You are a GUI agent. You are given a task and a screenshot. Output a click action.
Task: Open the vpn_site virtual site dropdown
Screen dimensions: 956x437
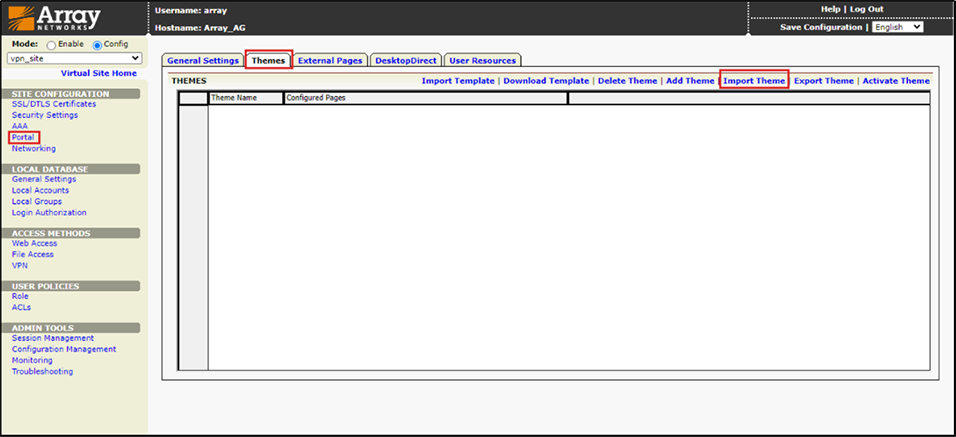click(x=75, y=59)
